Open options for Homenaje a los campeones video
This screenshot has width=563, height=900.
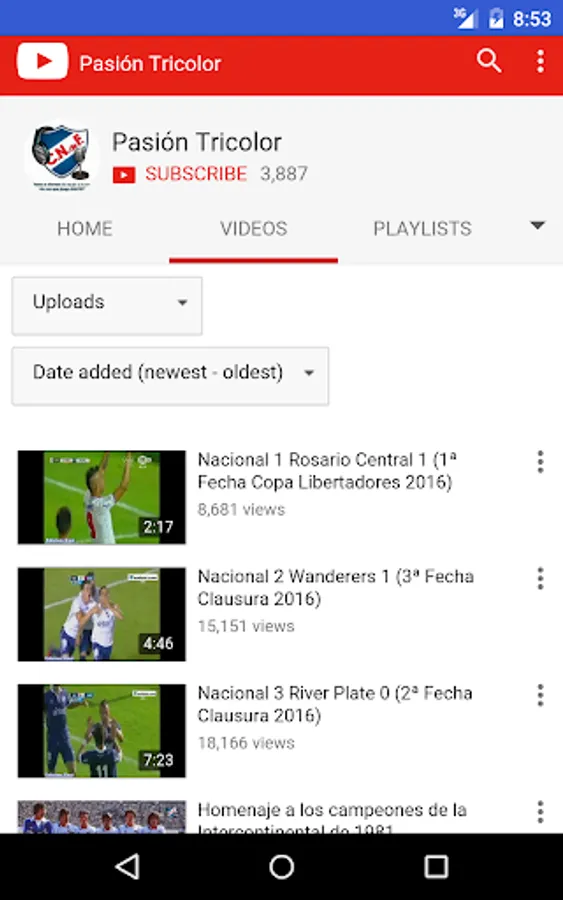(540, 812)
